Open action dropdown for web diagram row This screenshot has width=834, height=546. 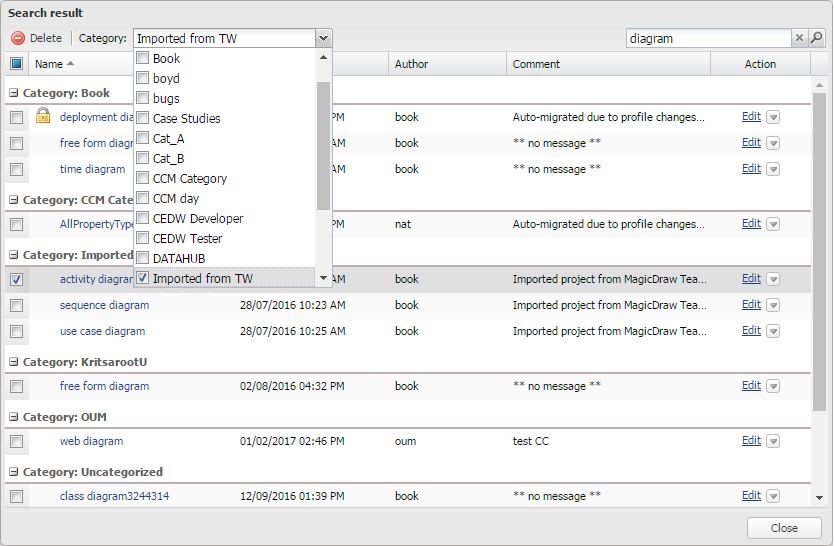coord(773,441)
